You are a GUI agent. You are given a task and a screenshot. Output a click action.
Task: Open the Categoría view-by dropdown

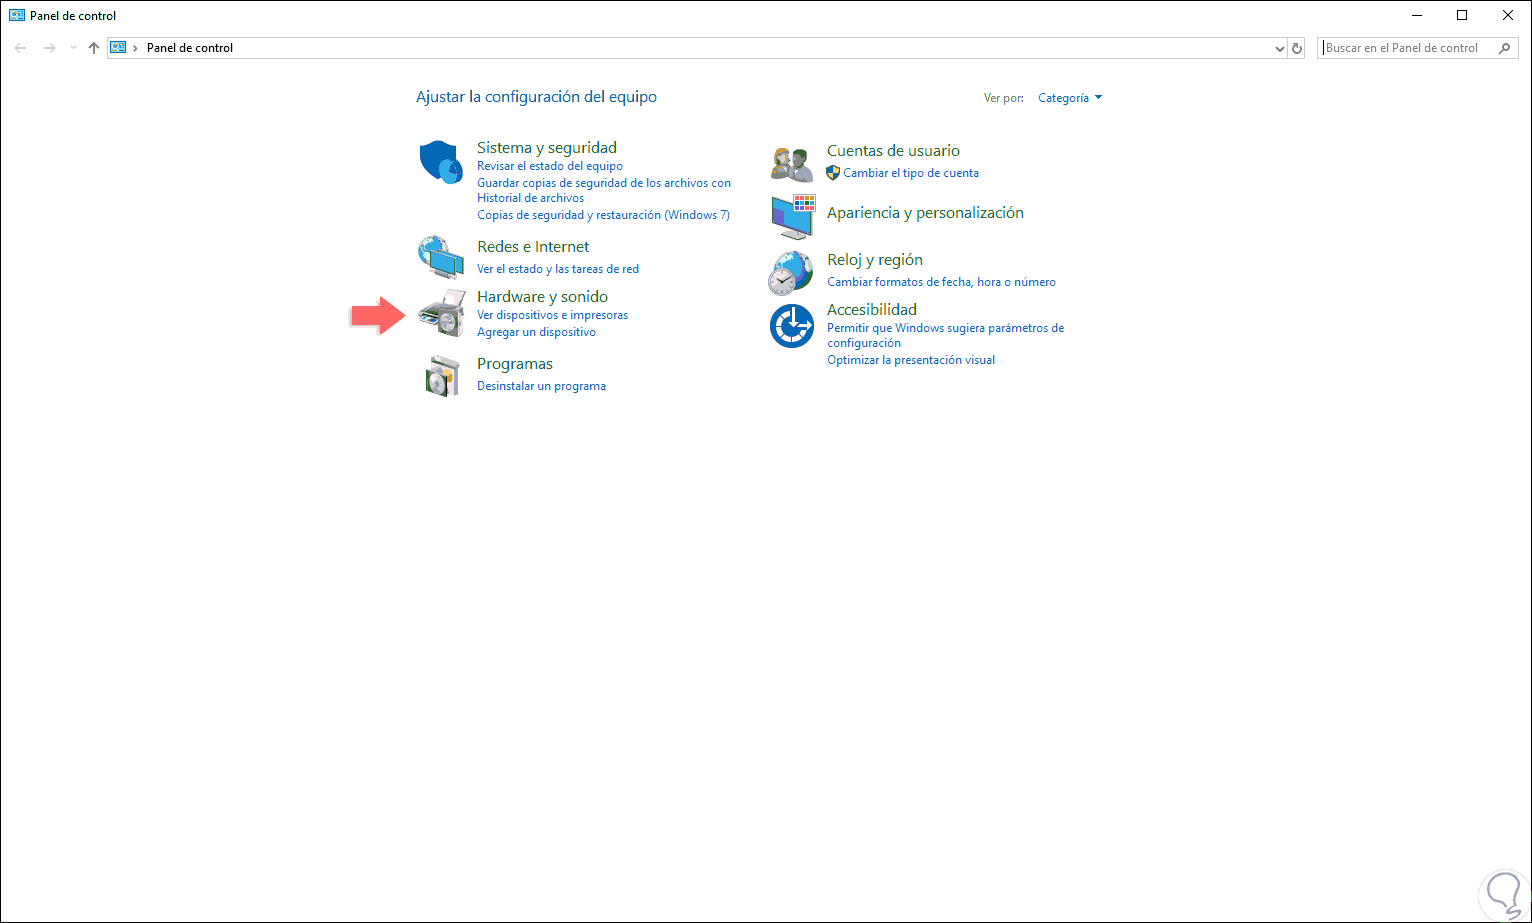1070,98
